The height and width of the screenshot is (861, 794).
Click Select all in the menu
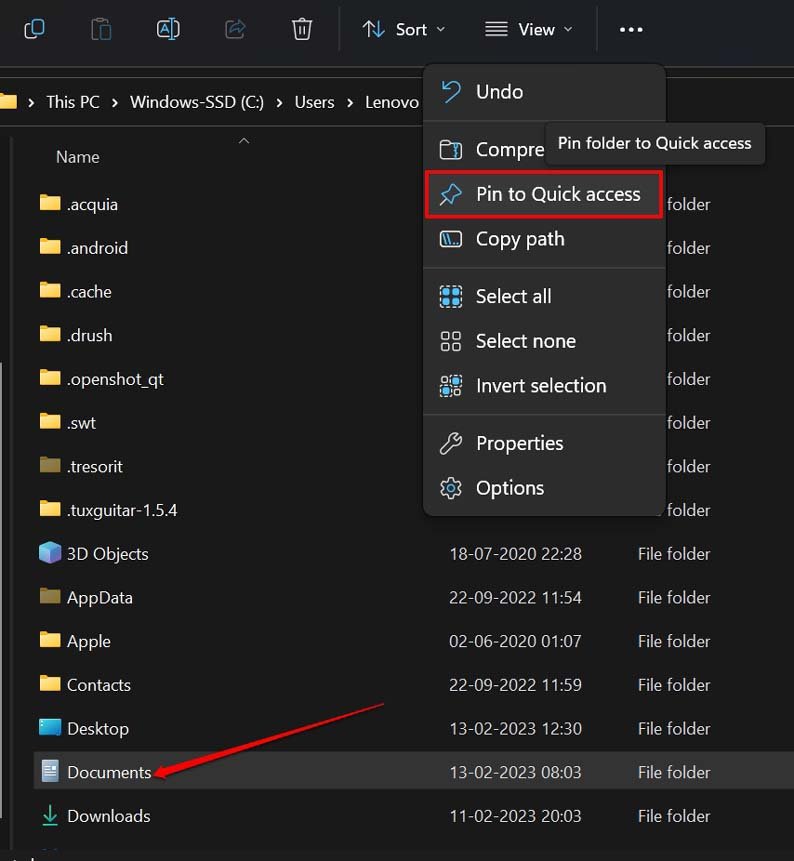point(513,296)
